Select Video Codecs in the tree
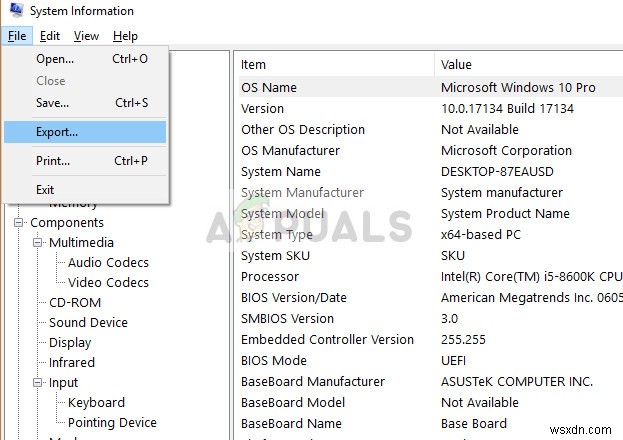623x440 pixels. point(108,283)
